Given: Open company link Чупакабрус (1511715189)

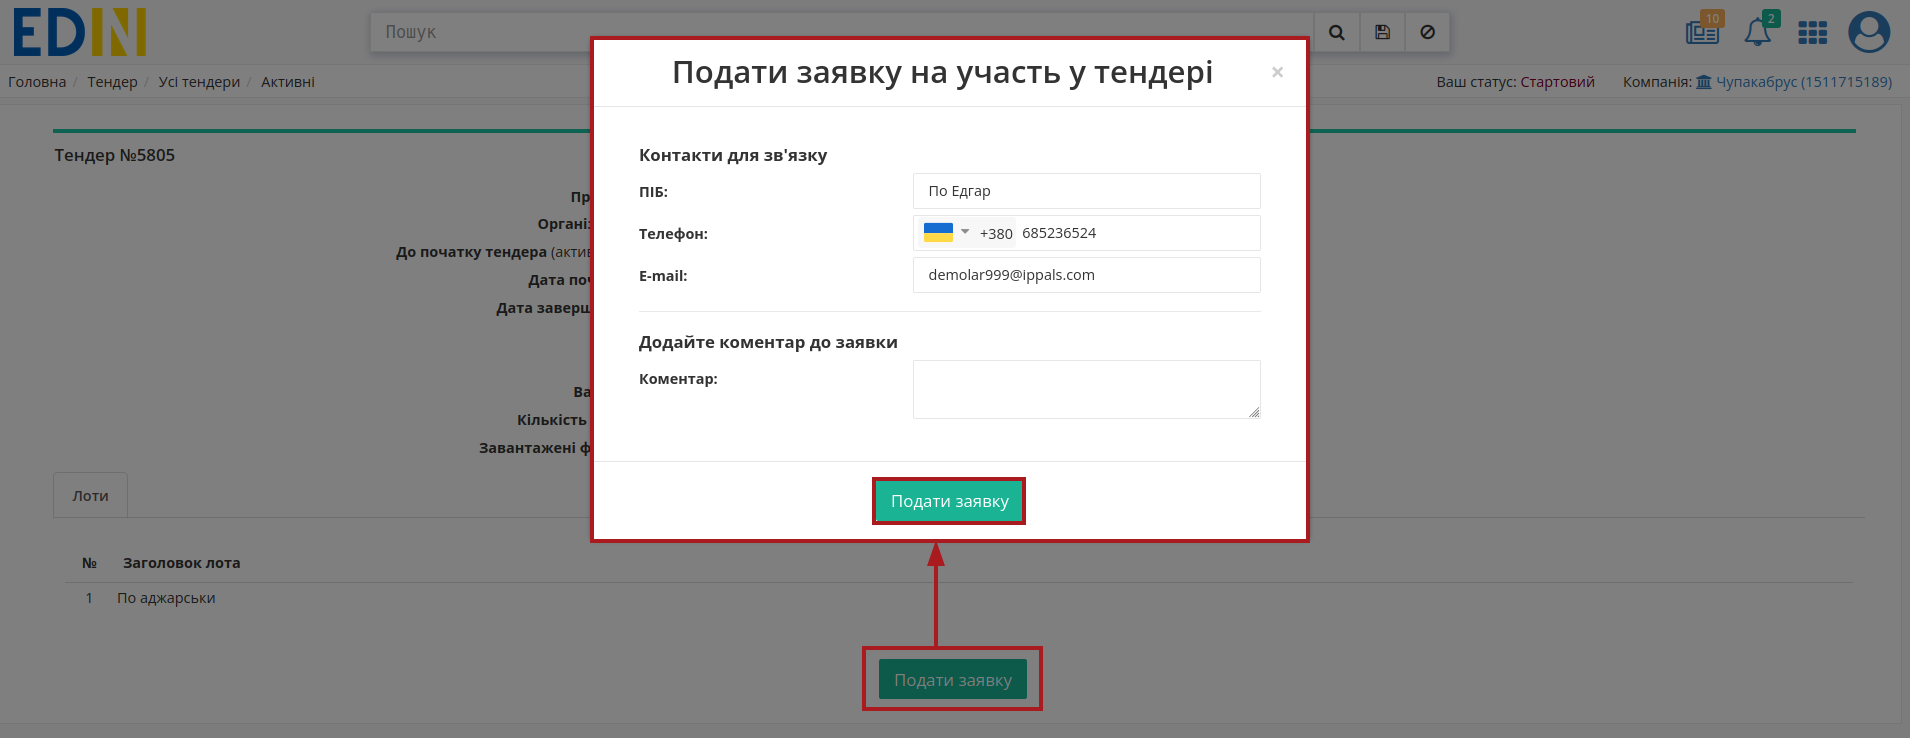Looking at the screenshot, I should pyautogui.click(x=1794, y=82).
